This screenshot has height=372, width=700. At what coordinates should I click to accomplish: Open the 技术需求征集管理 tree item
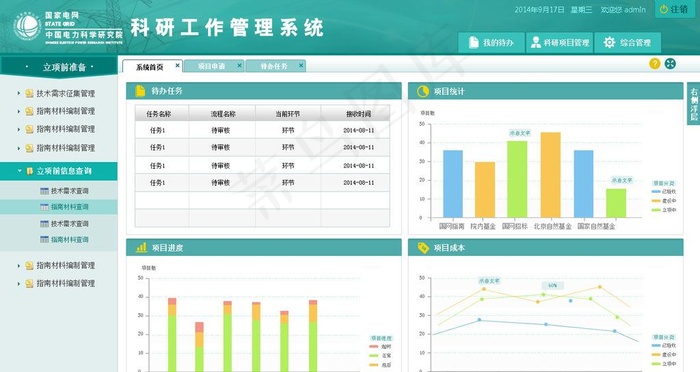(x=66, y=93)
